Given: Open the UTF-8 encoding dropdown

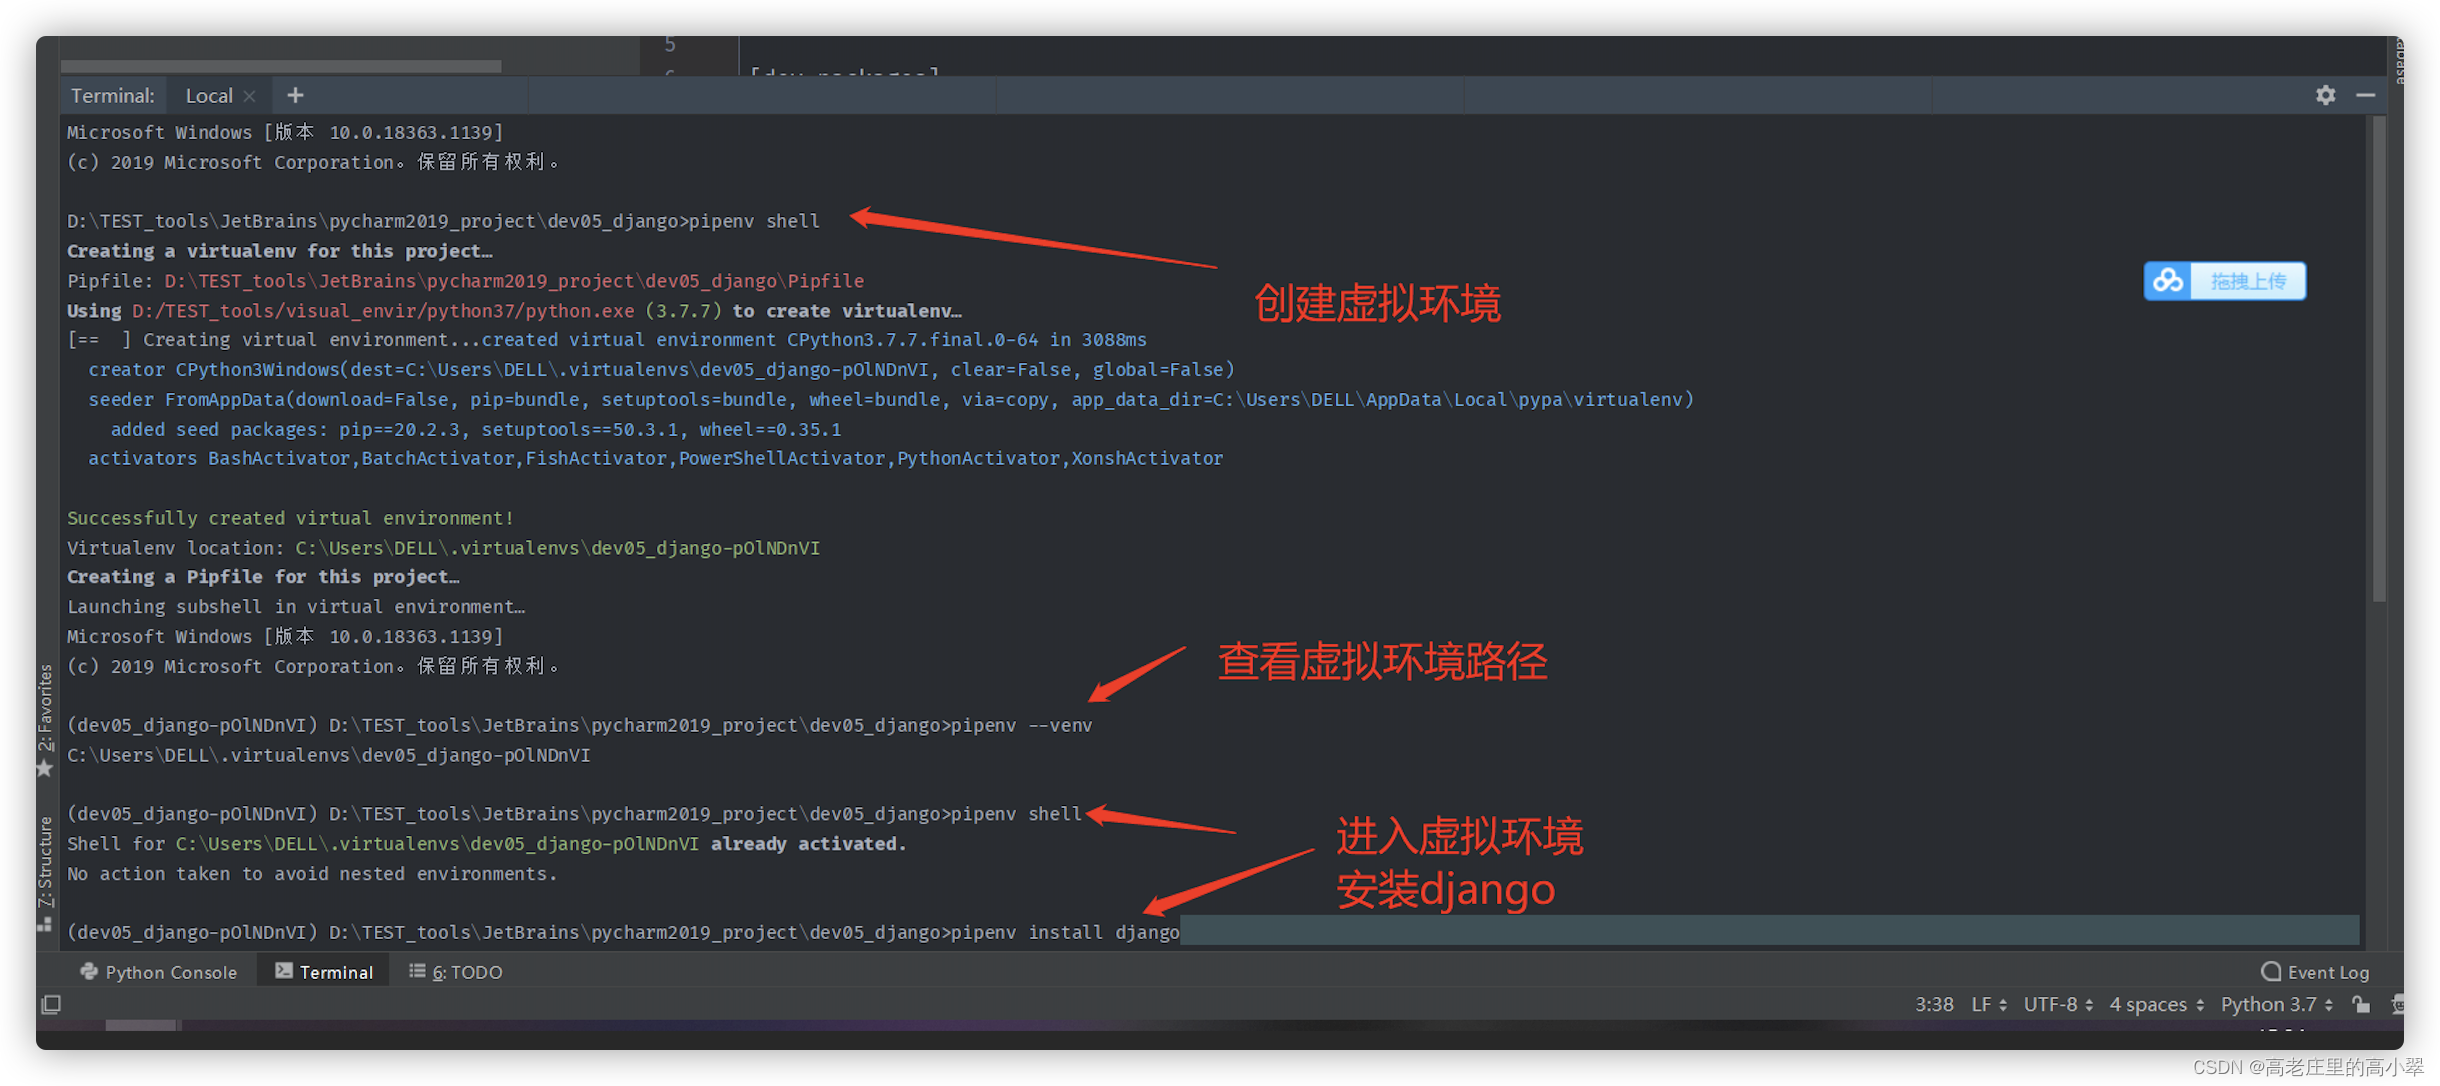Looking at the screenshot, I should 2057,1004.
